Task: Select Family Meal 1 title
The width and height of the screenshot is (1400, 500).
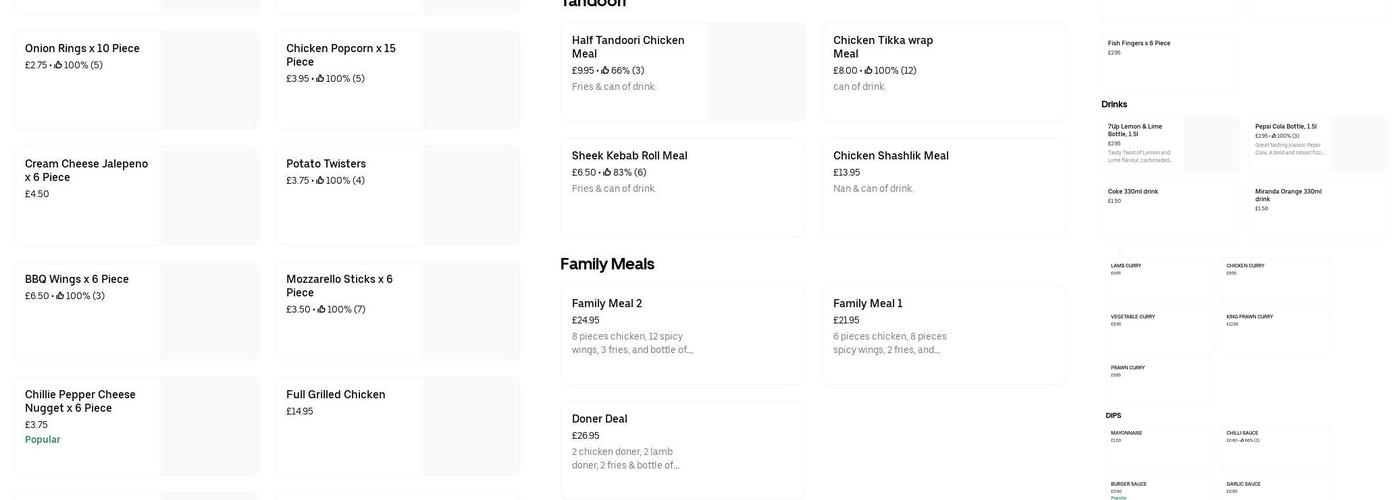Action: [867, 304]
